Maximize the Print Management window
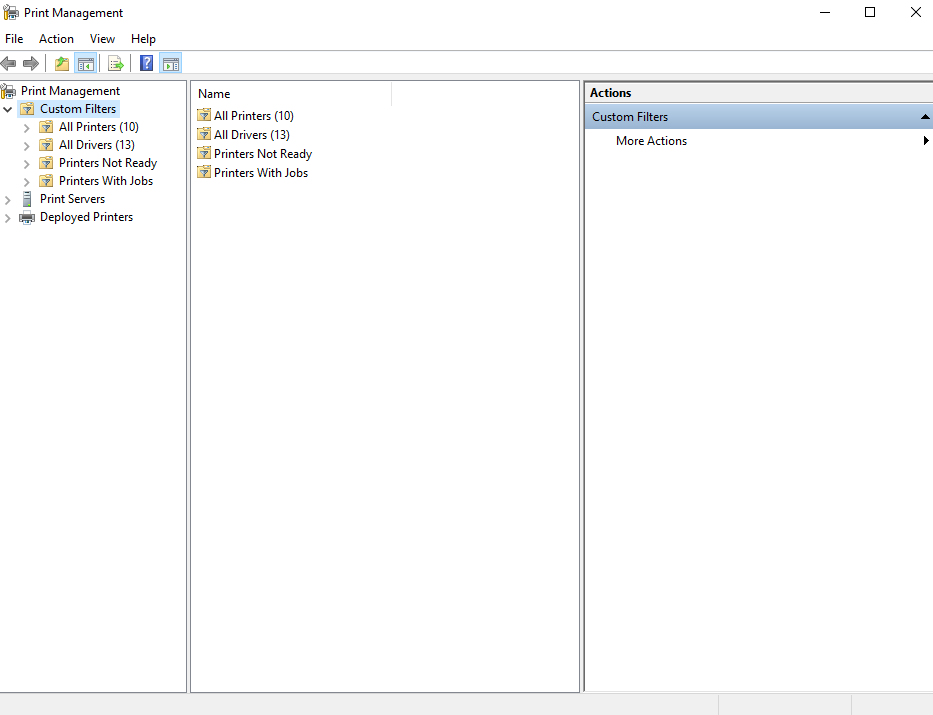Screen dimensions: 933x715 click(870, 12)
